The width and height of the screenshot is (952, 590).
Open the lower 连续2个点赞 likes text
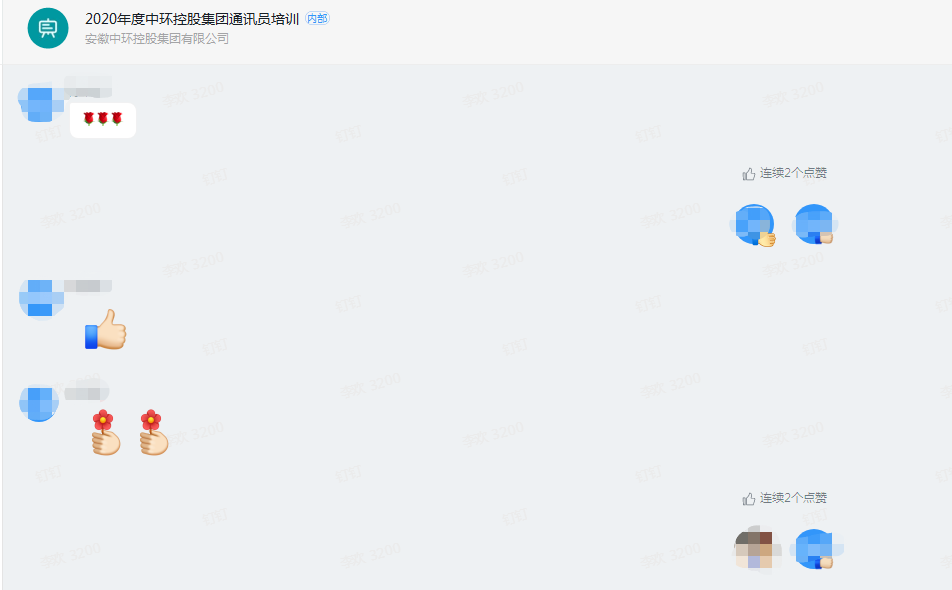click(793, 498)
